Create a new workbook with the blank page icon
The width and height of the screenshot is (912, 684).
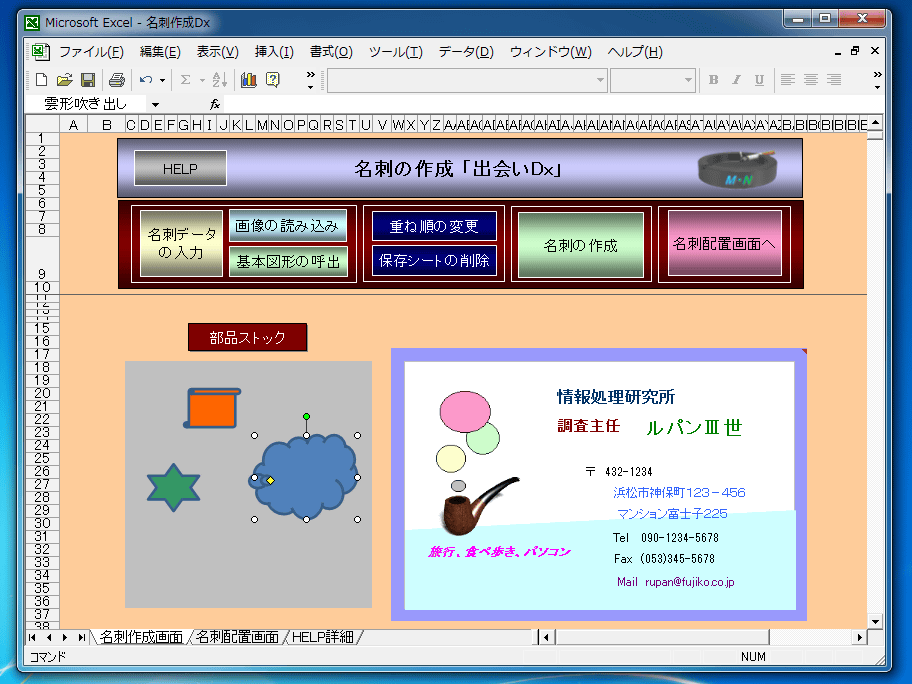[x=41, y=80]
